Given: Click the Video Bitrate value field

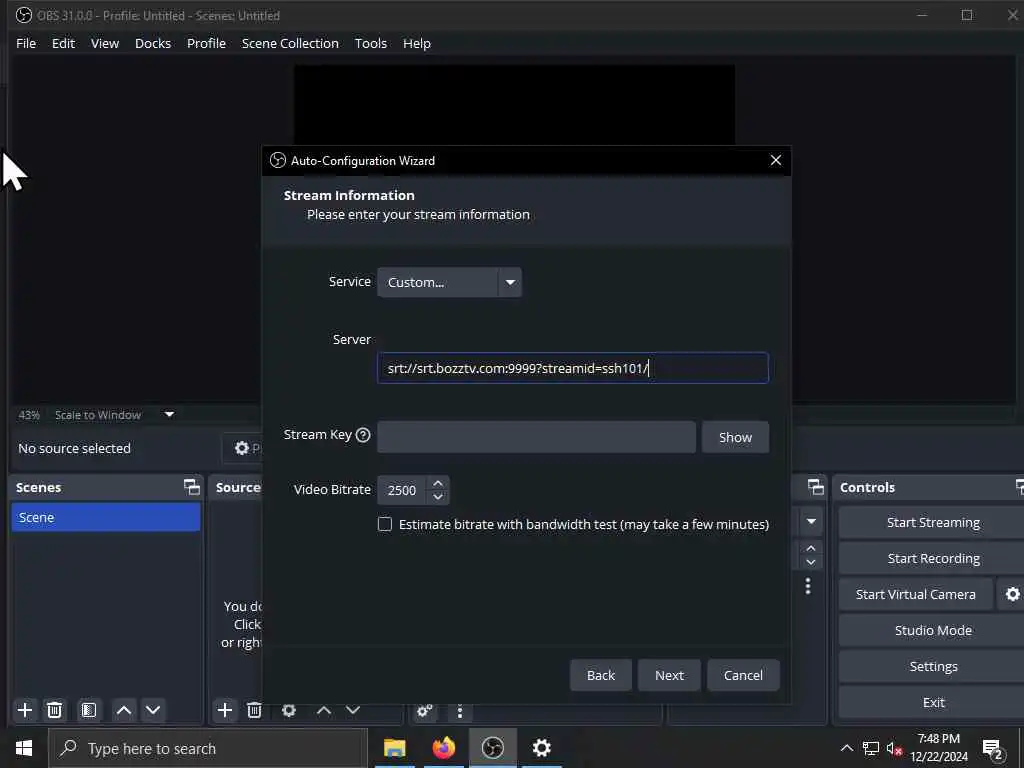Looking at the screenshot, I should pos(402,490).
